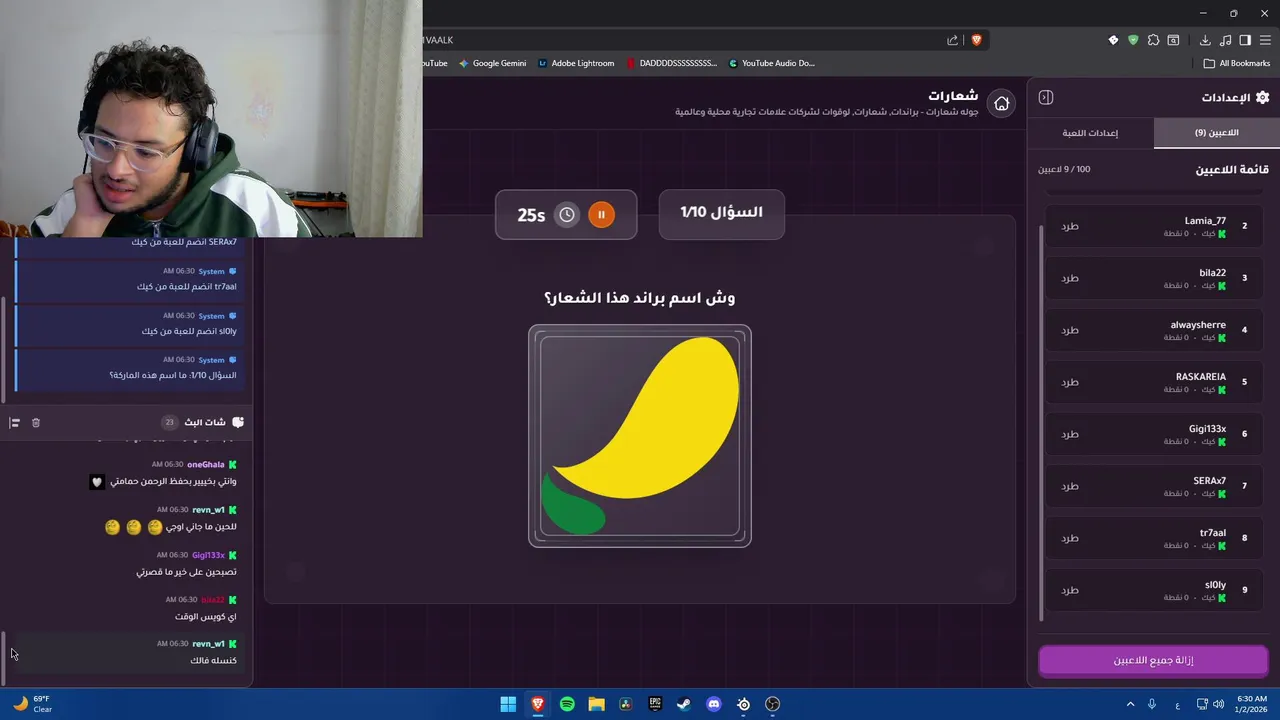The image size is (1280, 720).
Task: Kick player bila22 with طرد
Action: (1070, 278)
